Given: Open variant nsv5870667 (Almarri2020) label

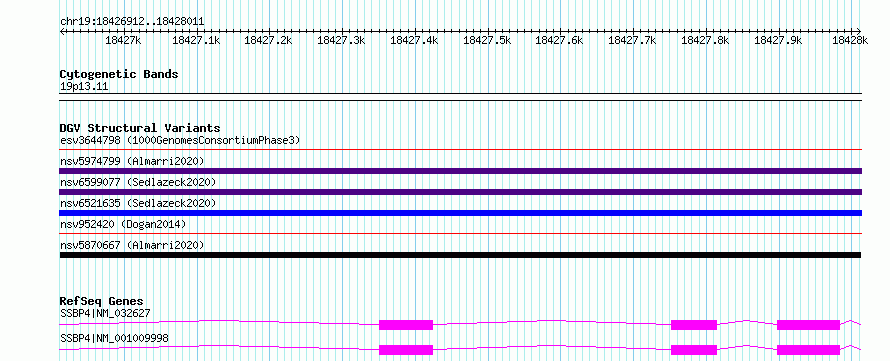Looking at the screenshot, I should [x=132, y=245].
